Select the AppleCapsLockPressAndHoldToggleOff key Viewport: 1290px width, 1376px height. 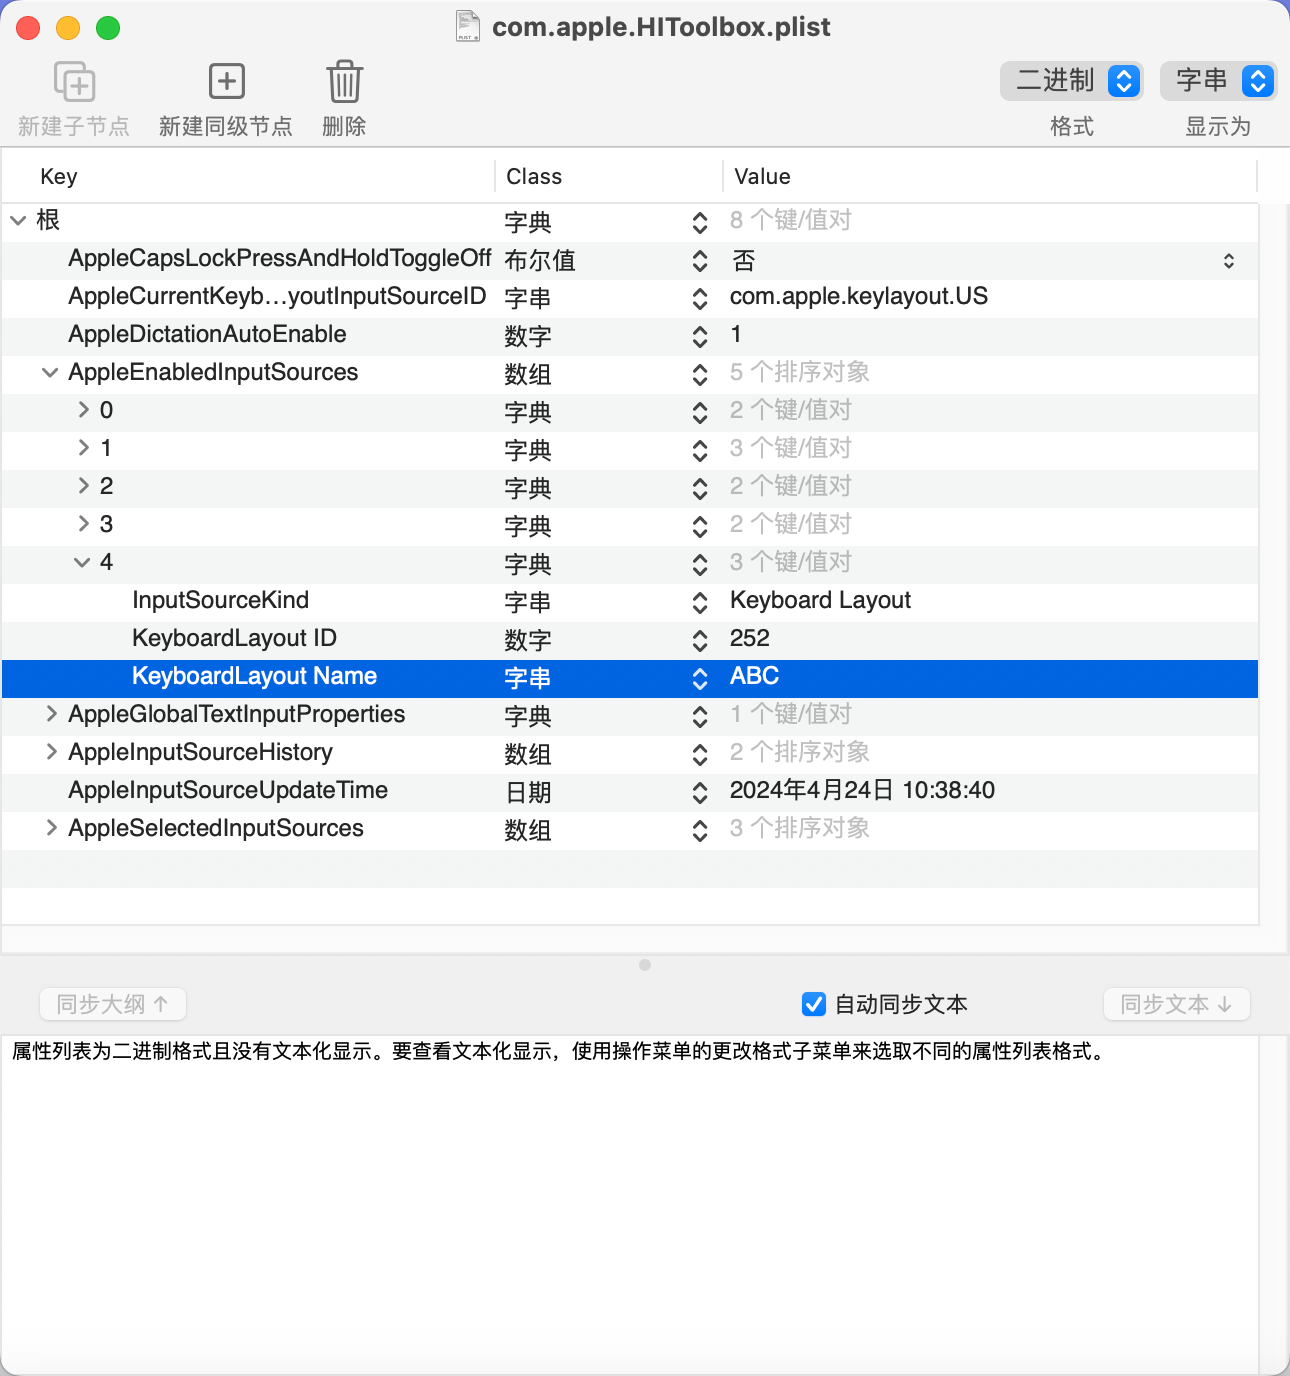(x=280, y=258)
